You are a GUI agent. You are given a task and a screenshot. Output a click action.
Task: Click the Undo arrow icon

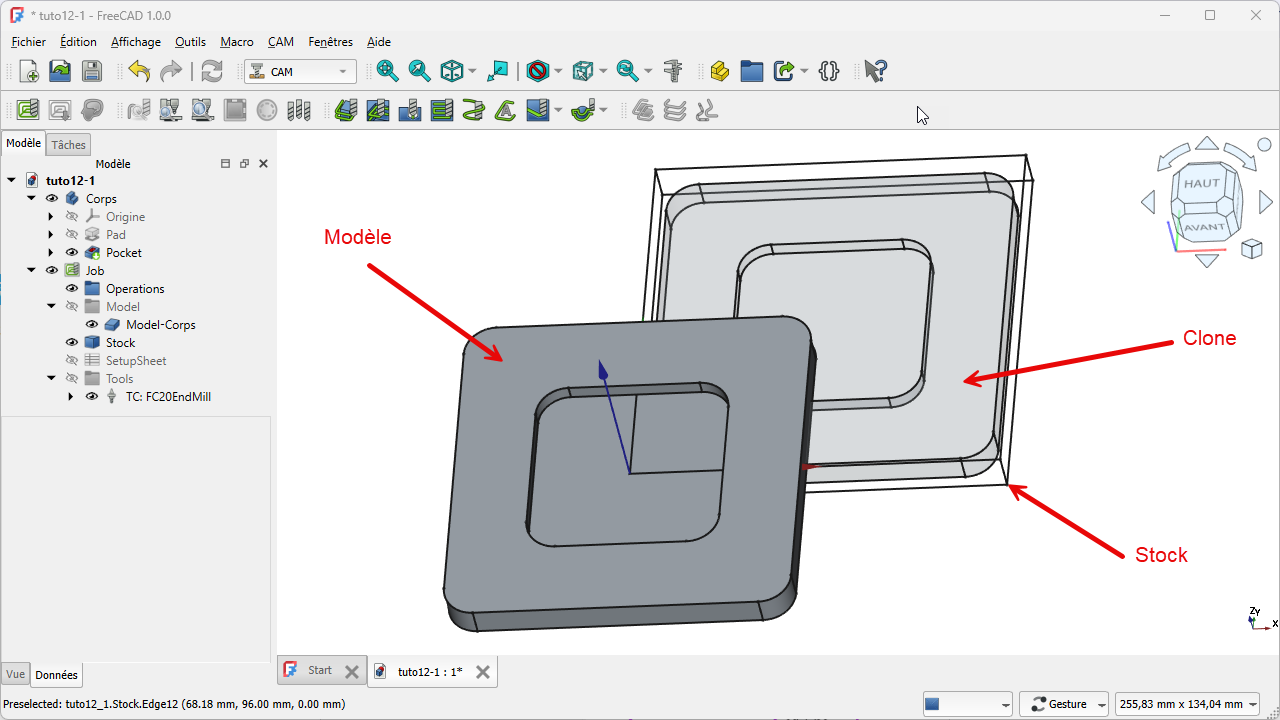pyautogui.click(x=139, y=71)
